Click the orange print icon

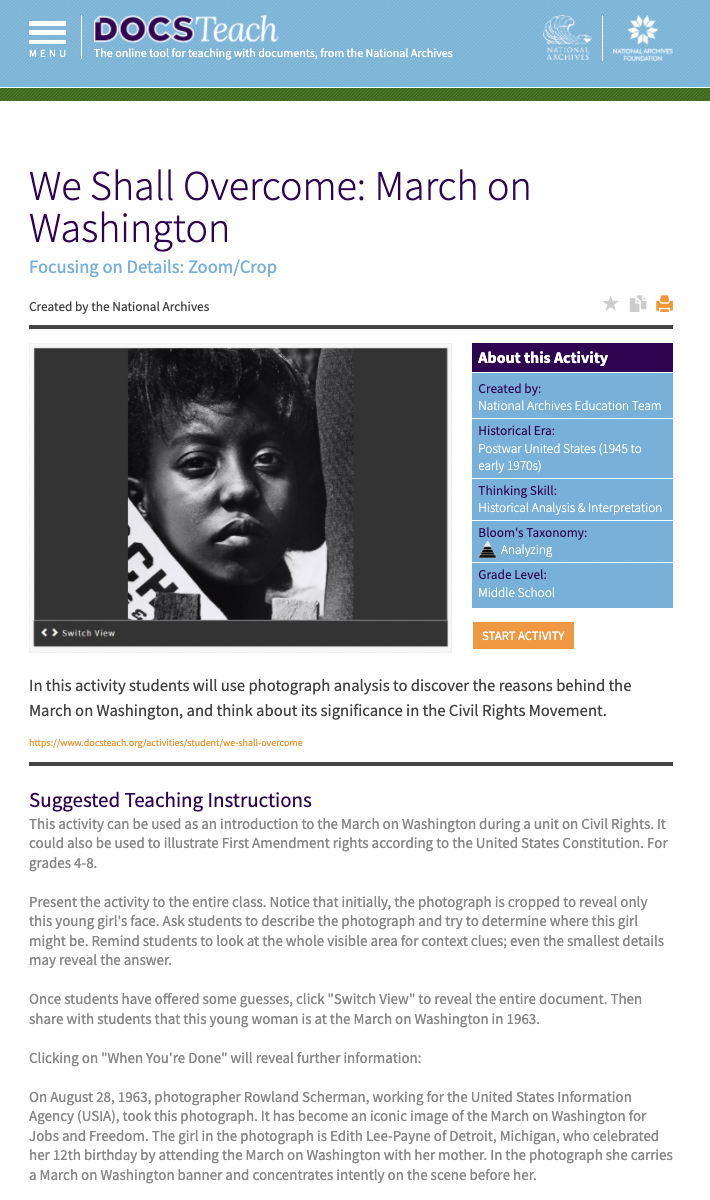coord(664,304)
